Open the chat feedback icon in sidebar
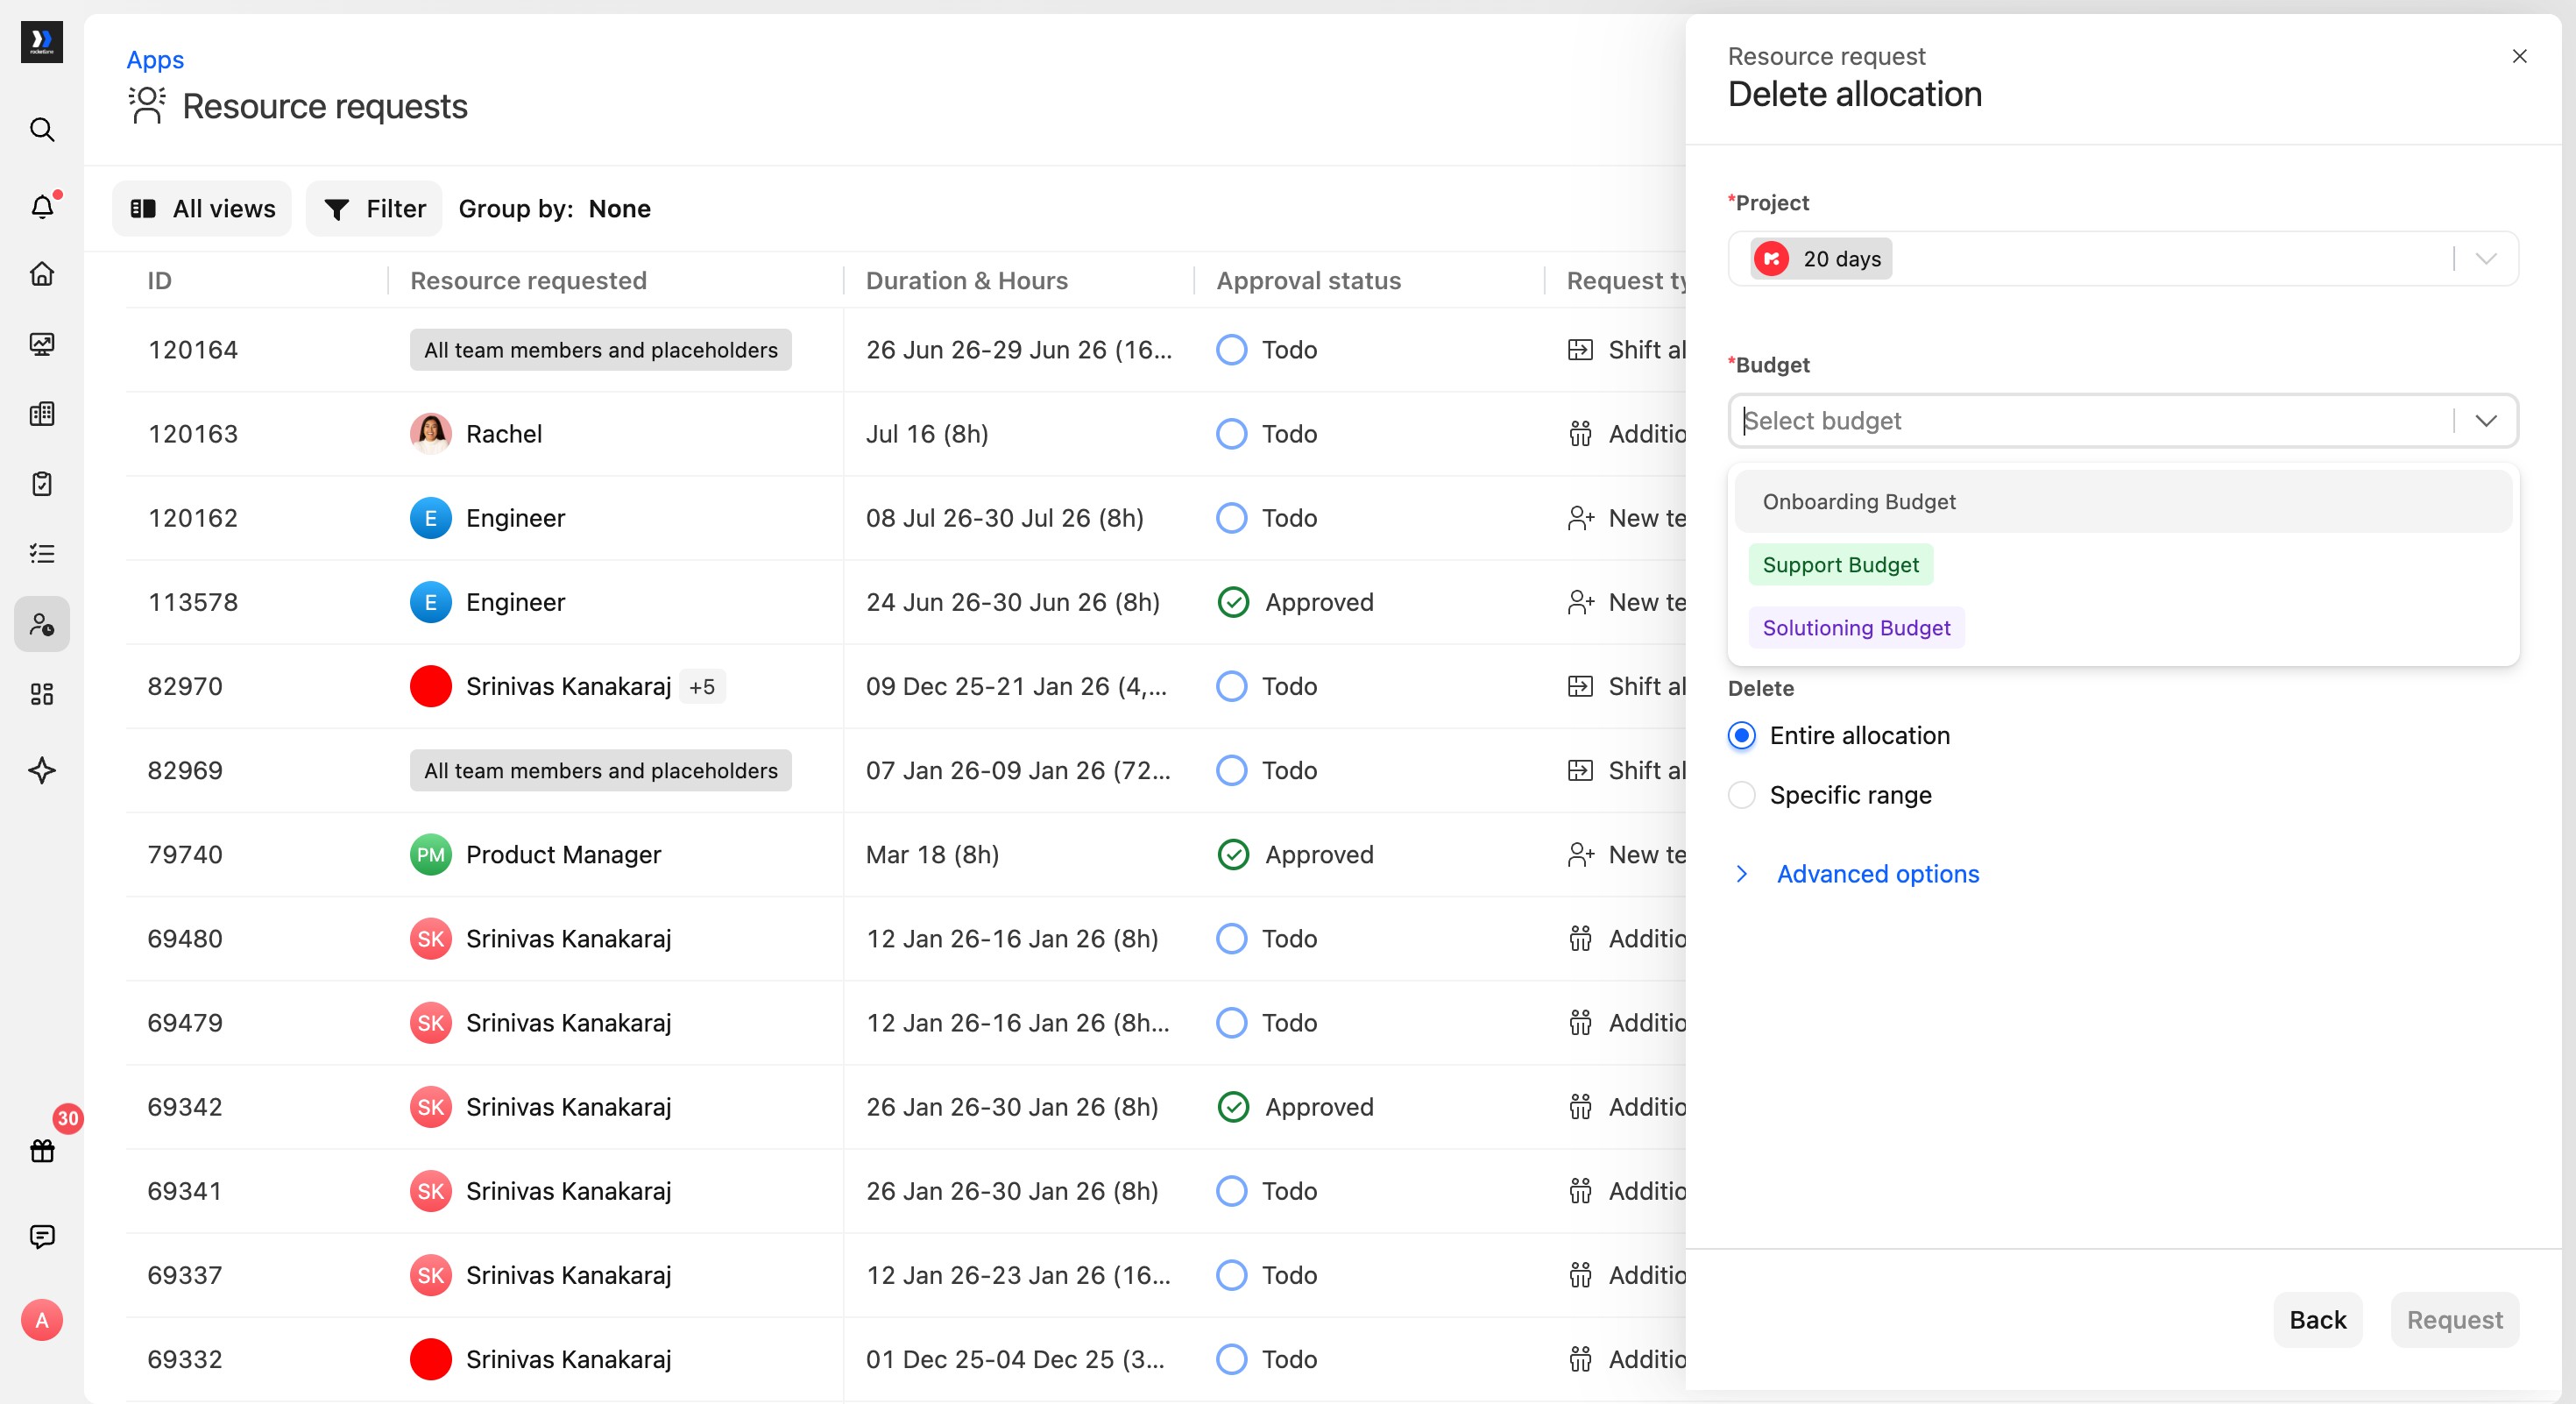The height and width of the screenshot is (1404, 2576). pos(42,1237)
